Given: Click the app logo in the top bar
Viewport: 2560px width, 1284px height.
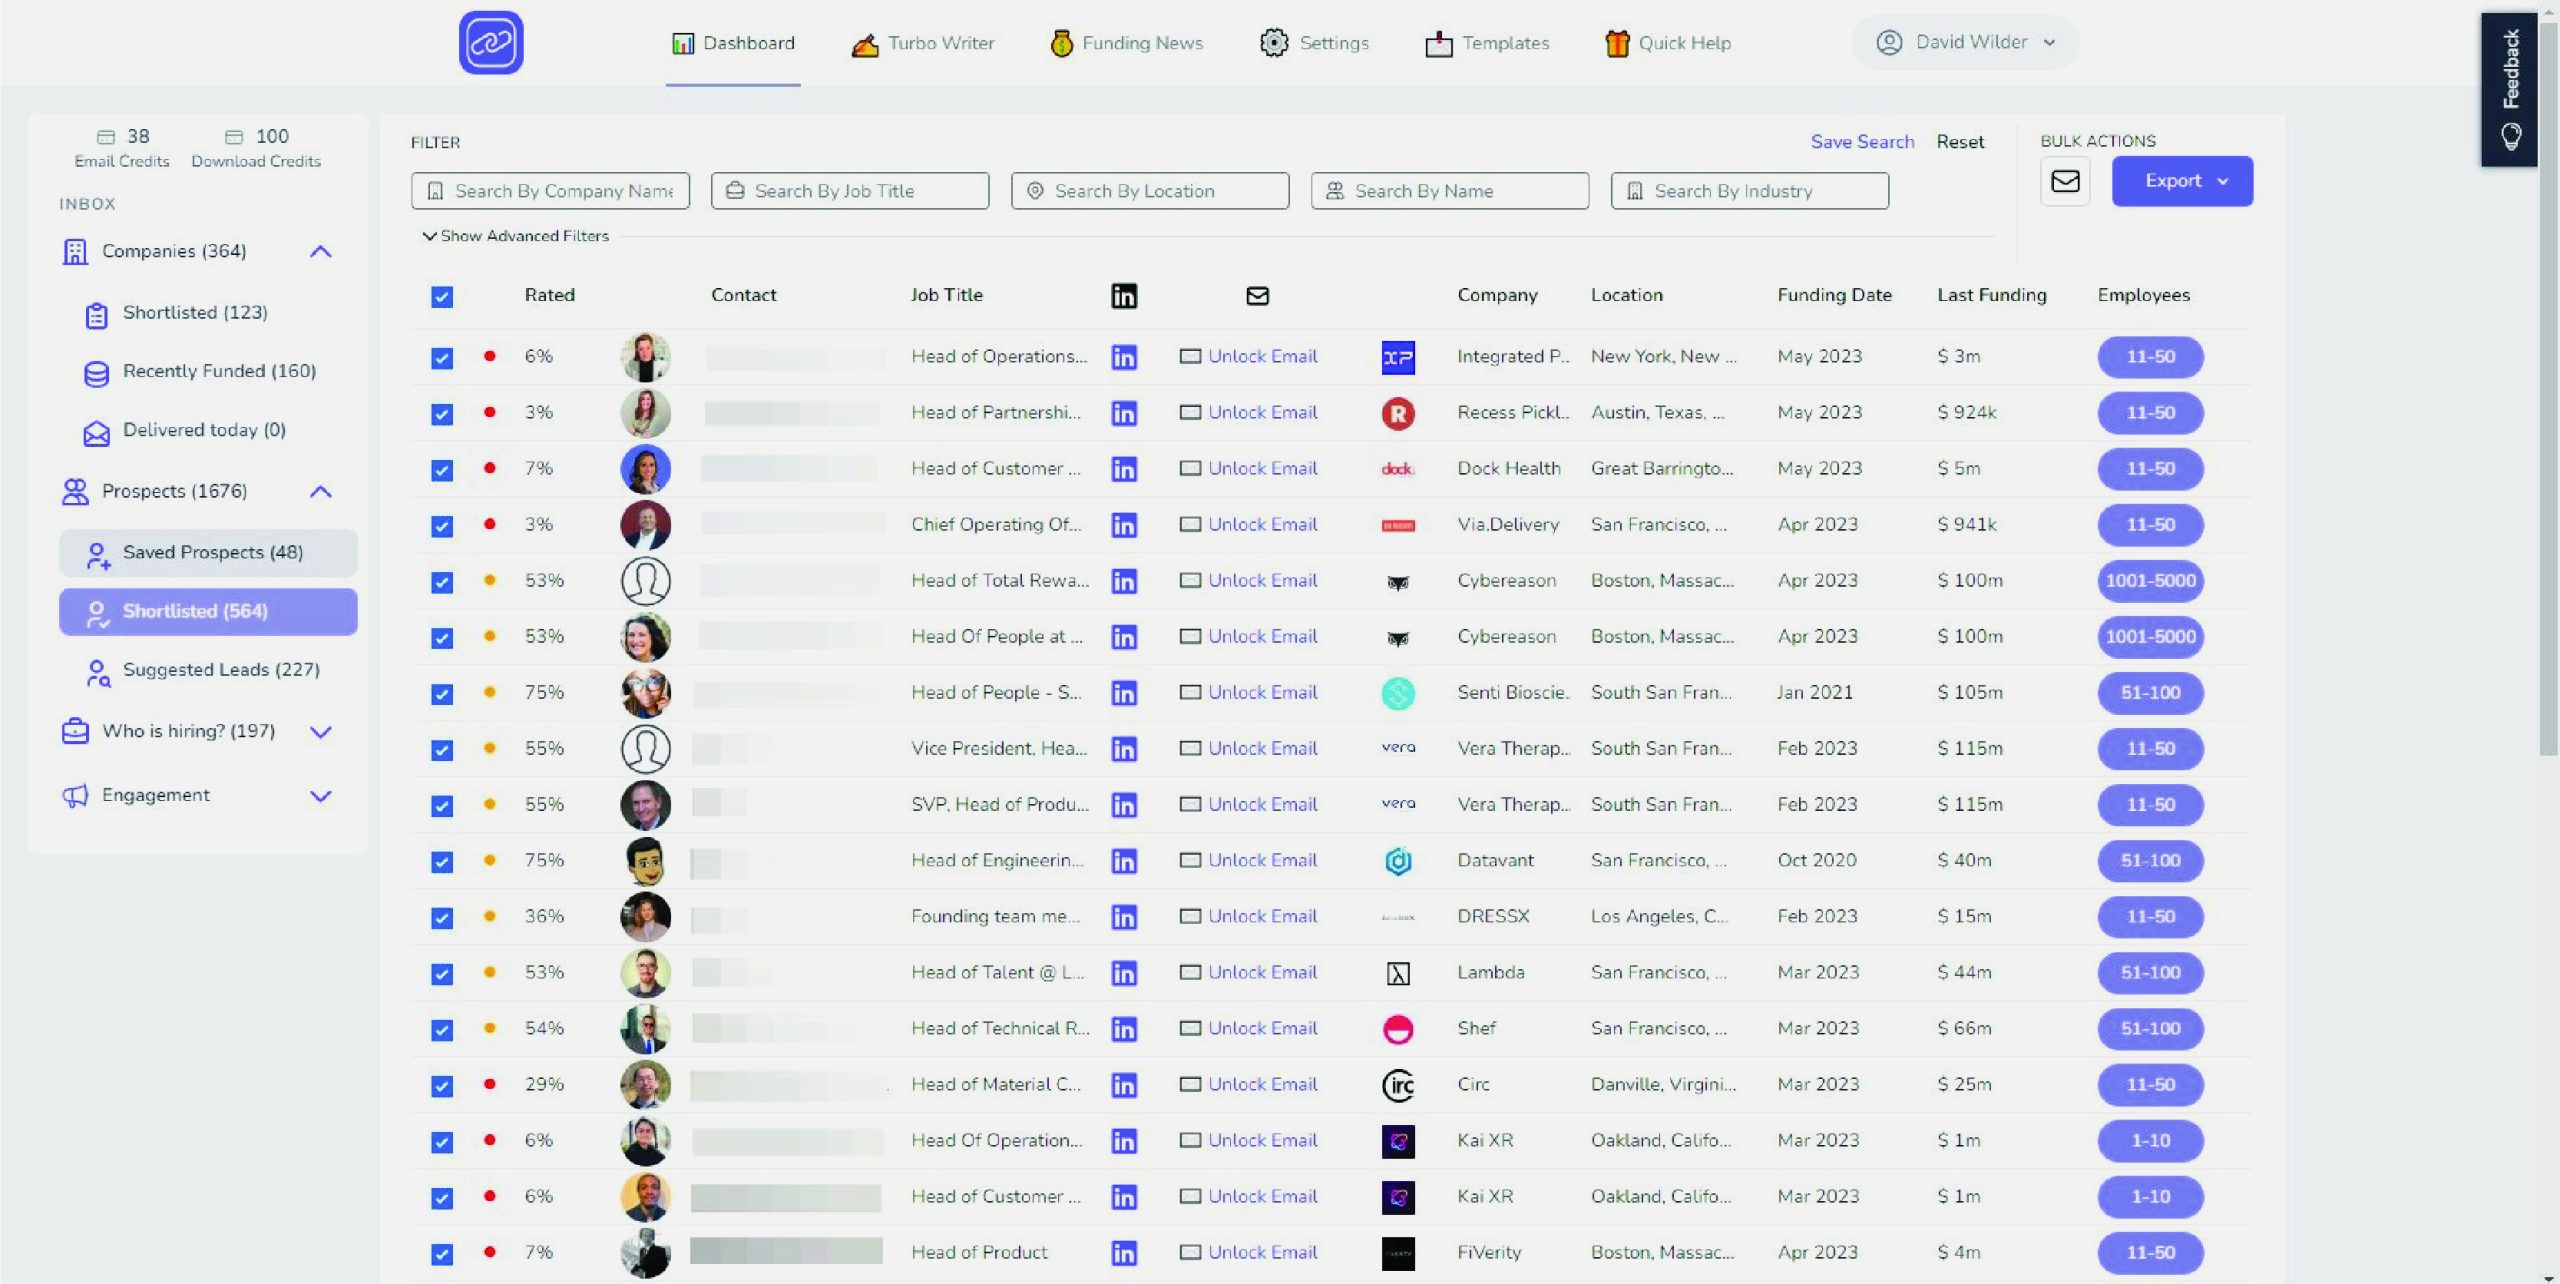Looking at the screenshot, I should click(489, 42).
